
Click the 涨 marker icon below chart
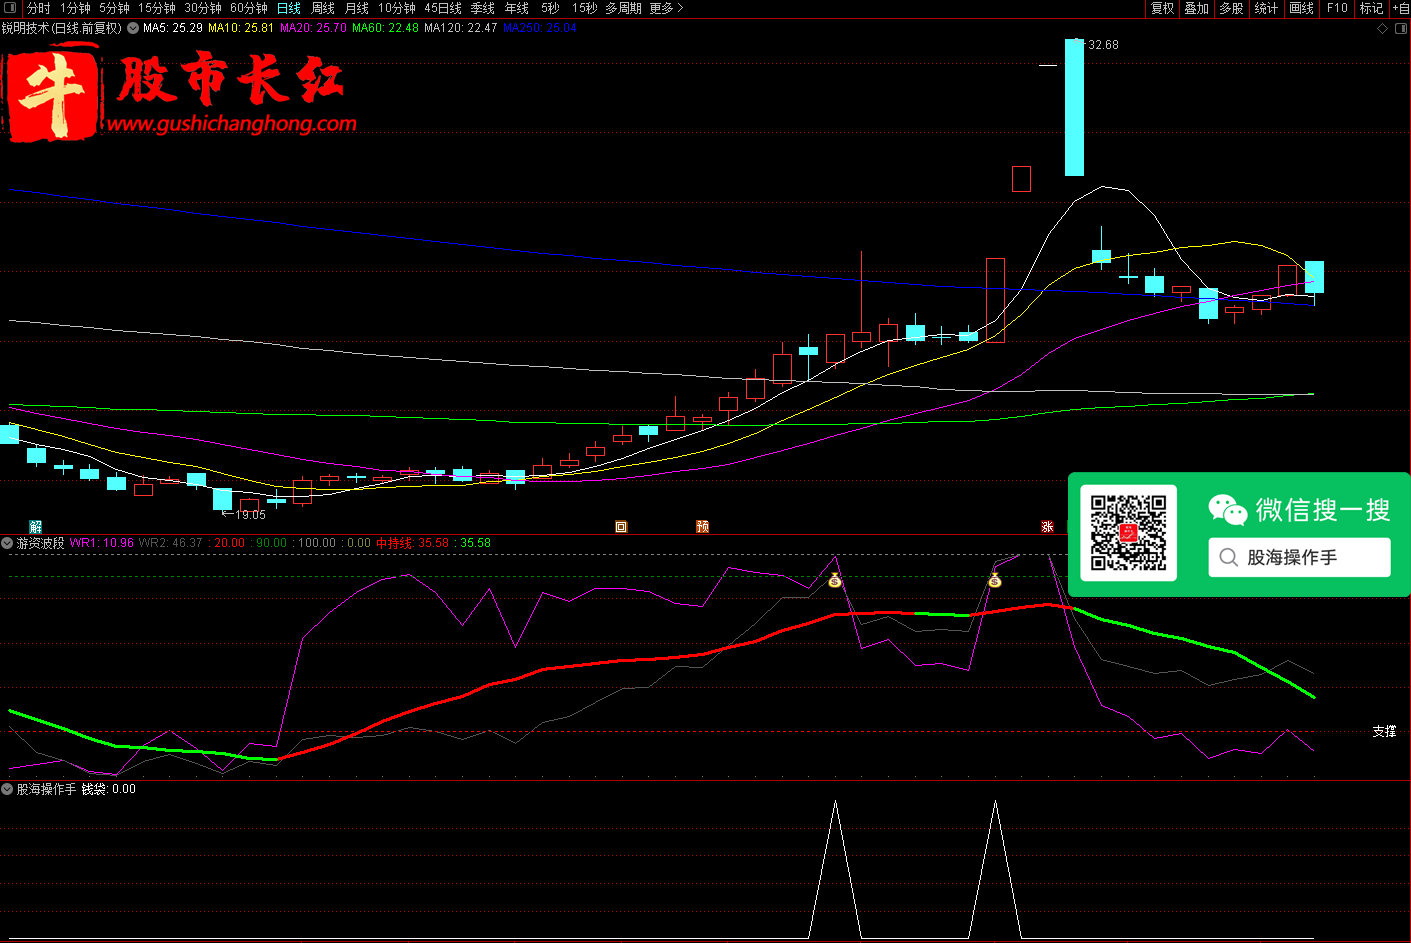pyautogui.click(x=1047, y=527)
